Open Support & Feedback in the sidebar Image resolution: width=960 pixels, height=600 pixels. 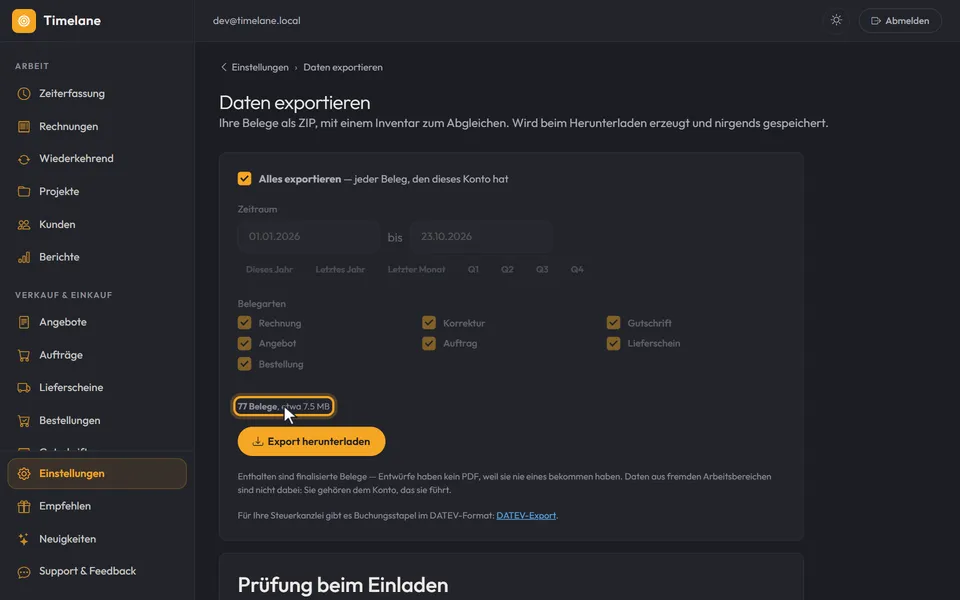pyautogui.click(x=97, y=572)
